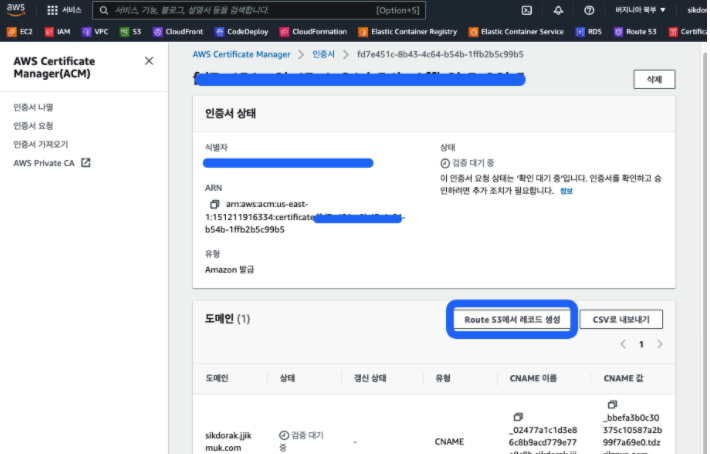Screen dimensions: 710x454
Task: Click CSV로 내보내기 button
Action: [621, 320]
